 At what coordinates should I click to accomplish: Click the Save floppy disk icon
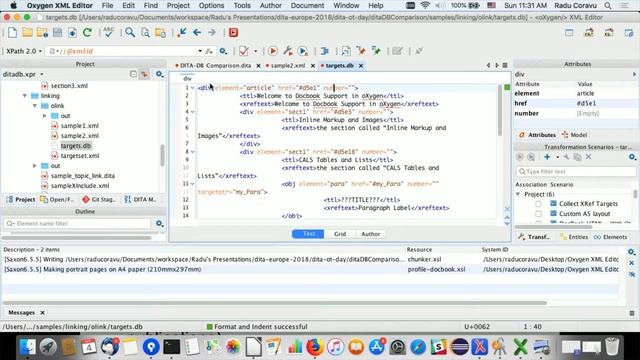click(x=58, y=33)
